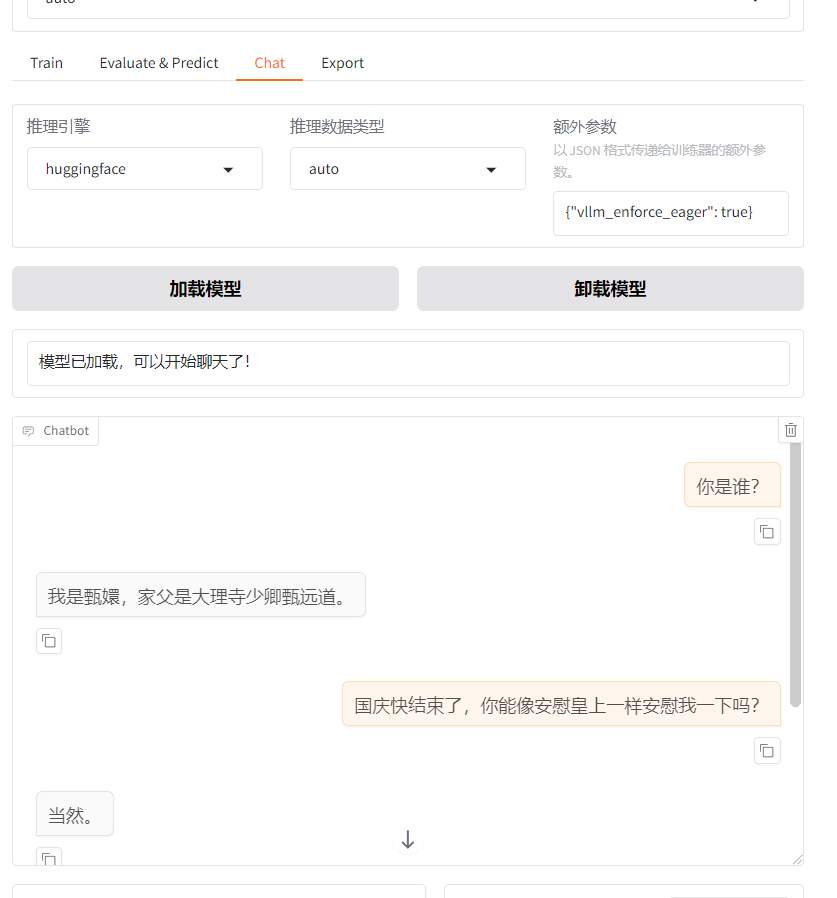Click the 额外参数 label
The height and width of the screenshot is (898, 837).
point(585,127)
